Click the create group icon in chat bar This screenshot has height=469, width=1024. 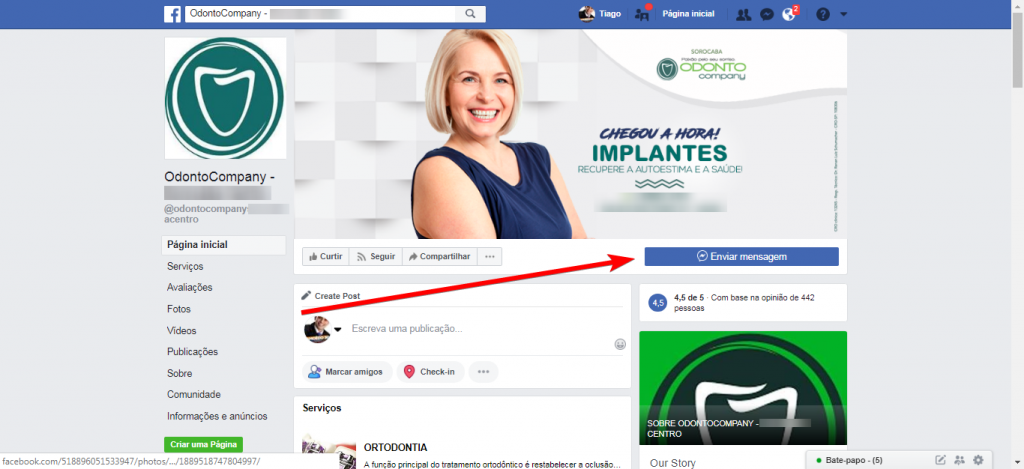tap(959, 460)
